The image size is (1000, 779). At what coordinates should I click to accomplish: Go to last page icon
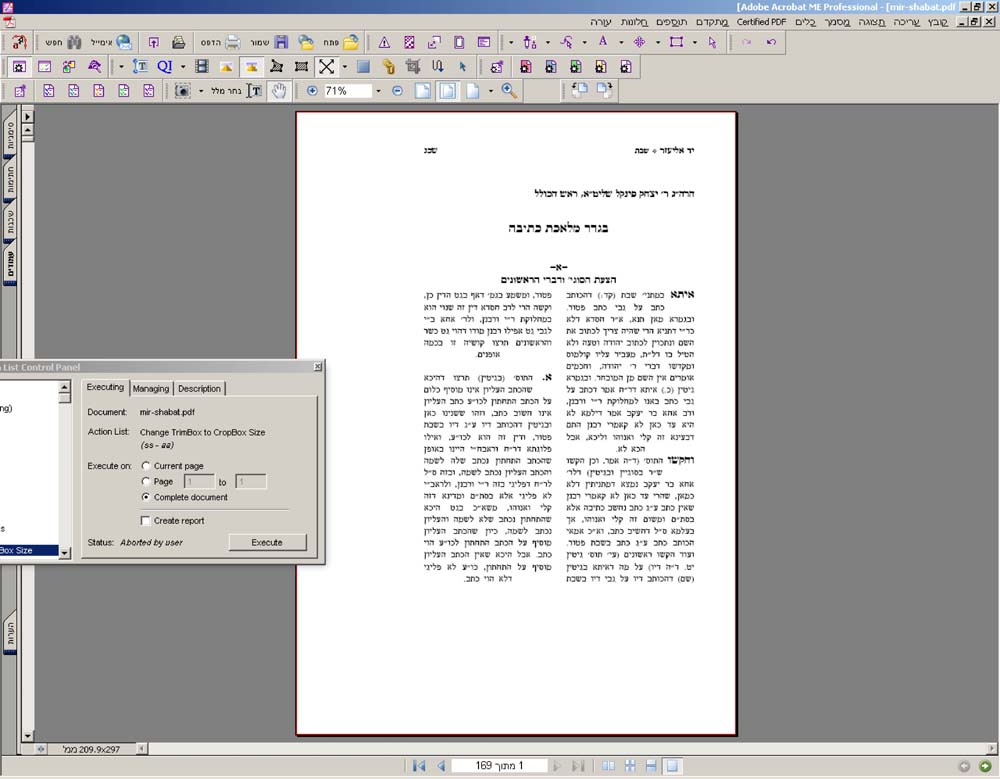pyautogui.click(x=578, y=766)
